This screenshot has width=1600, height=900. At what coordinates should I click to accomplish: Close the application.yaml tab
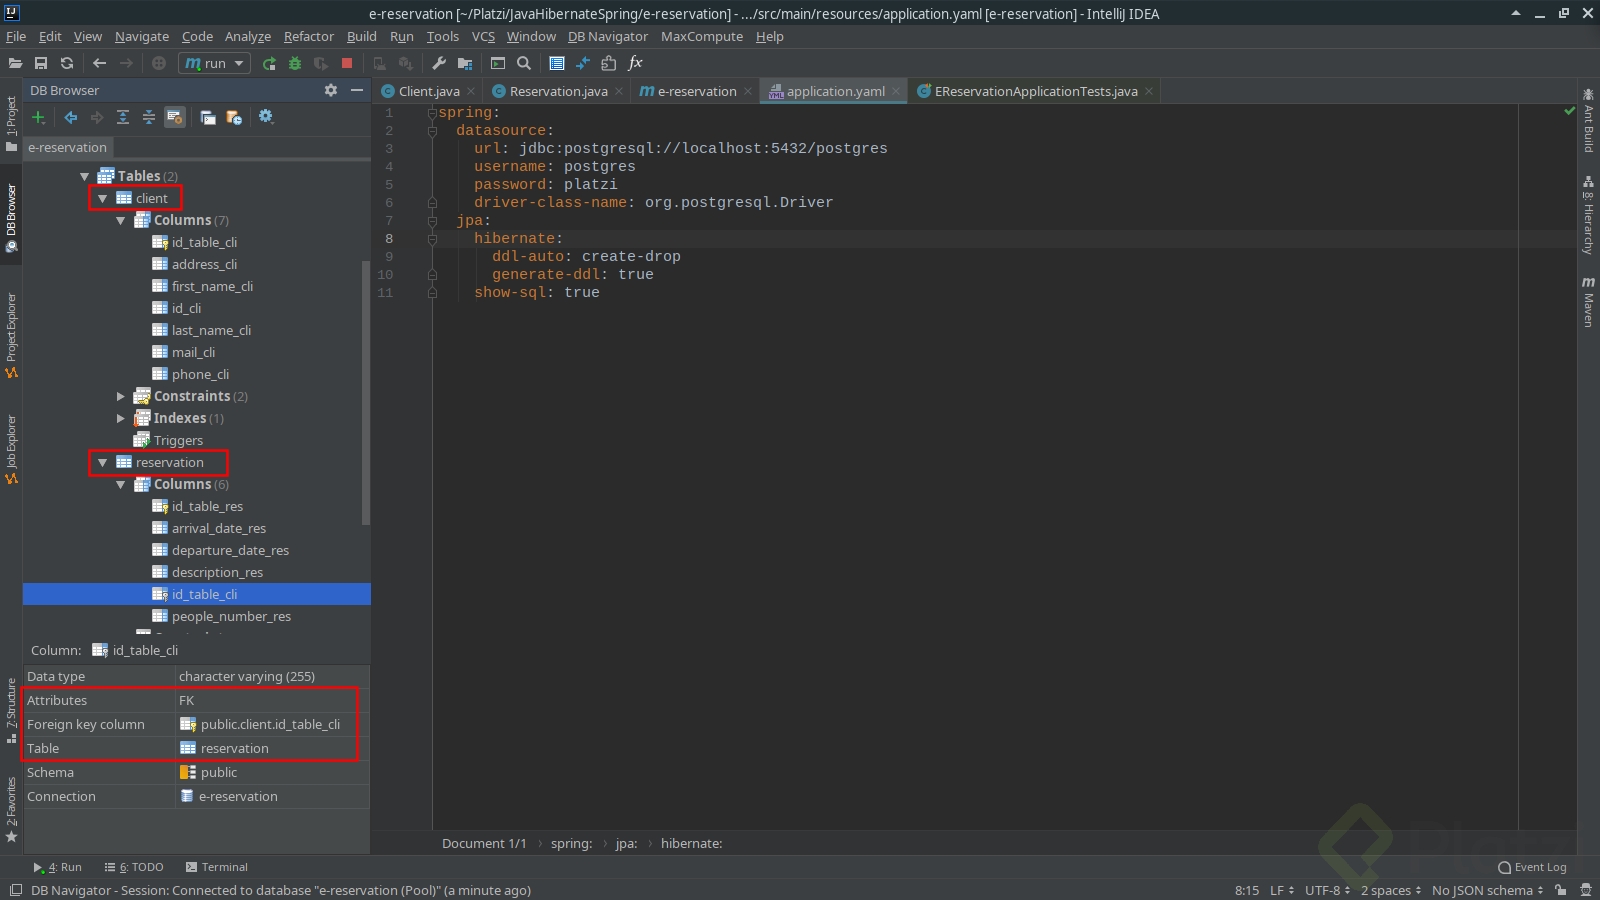(897, 91)
